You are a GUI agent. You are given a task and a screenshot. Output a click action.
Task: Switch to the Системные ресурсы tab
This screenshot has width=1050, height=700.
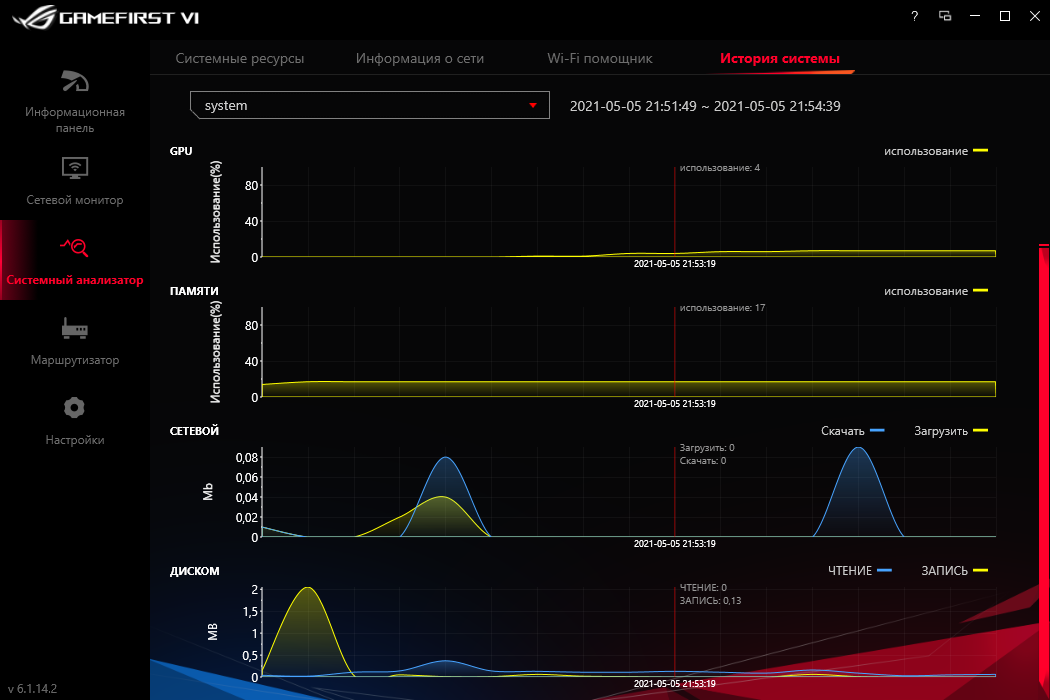click(x=240, y=58)
